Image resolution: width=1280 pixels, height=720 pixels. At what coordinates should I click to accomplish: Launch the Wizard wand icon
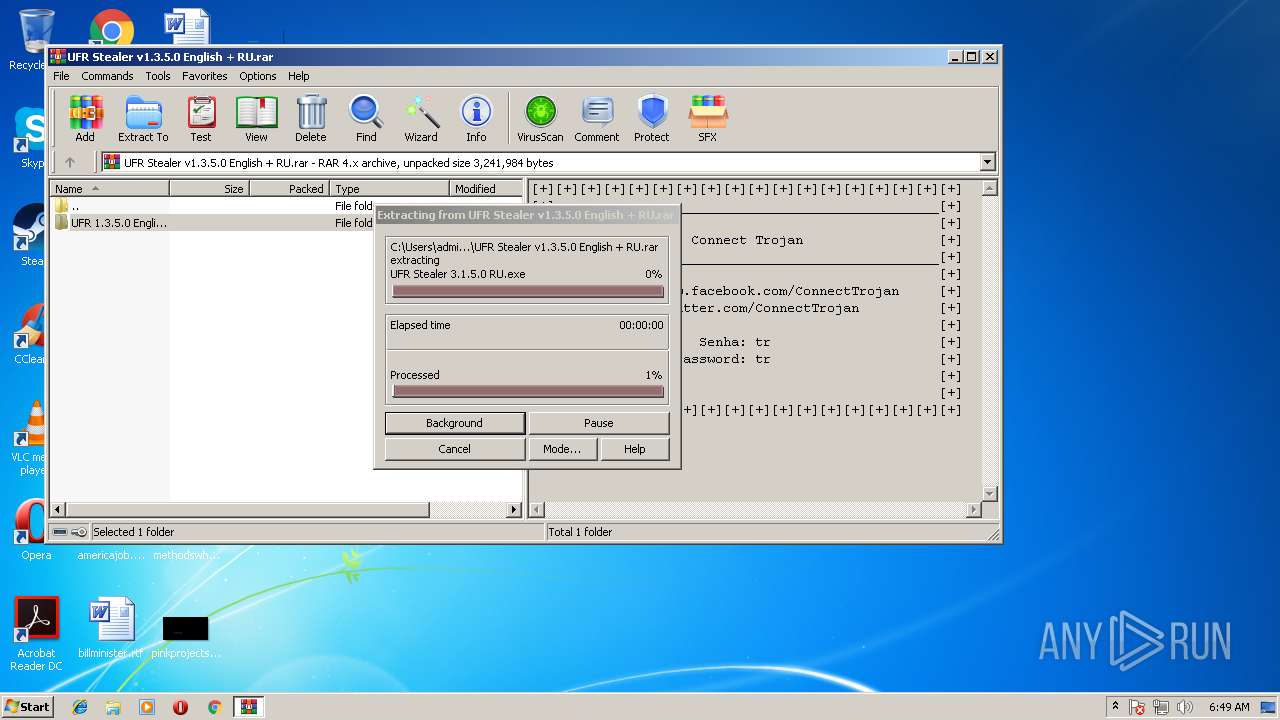click(421, 119)
